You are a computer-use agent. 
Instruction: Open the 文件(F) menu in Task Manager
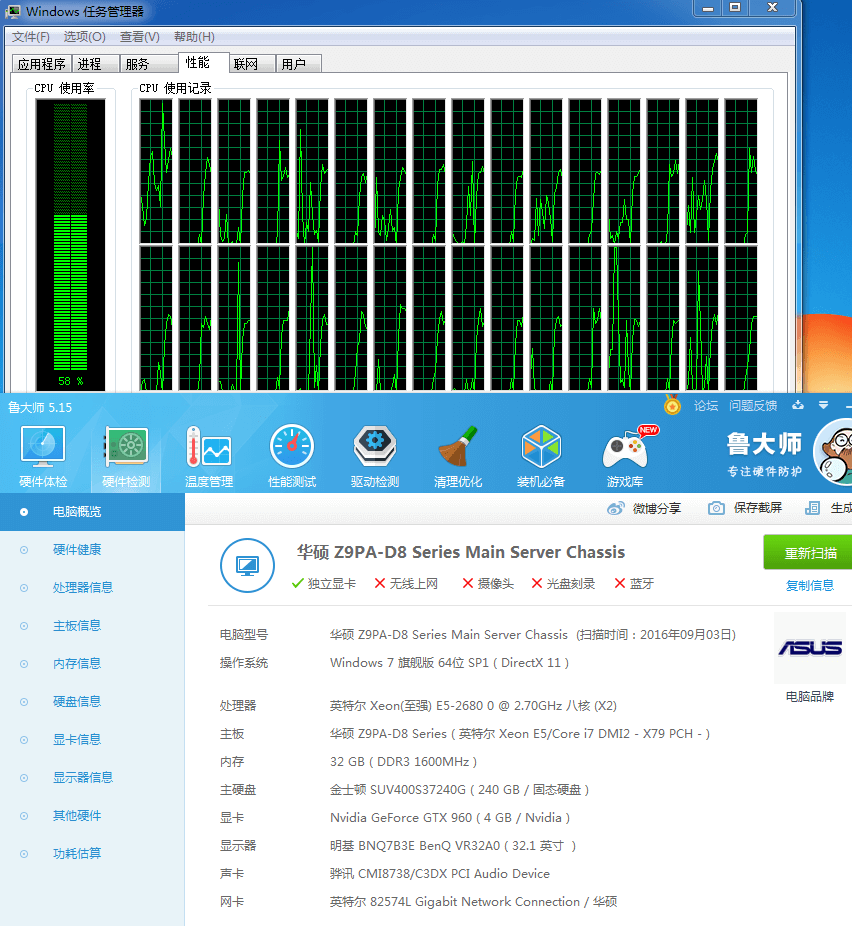(31, 37)
